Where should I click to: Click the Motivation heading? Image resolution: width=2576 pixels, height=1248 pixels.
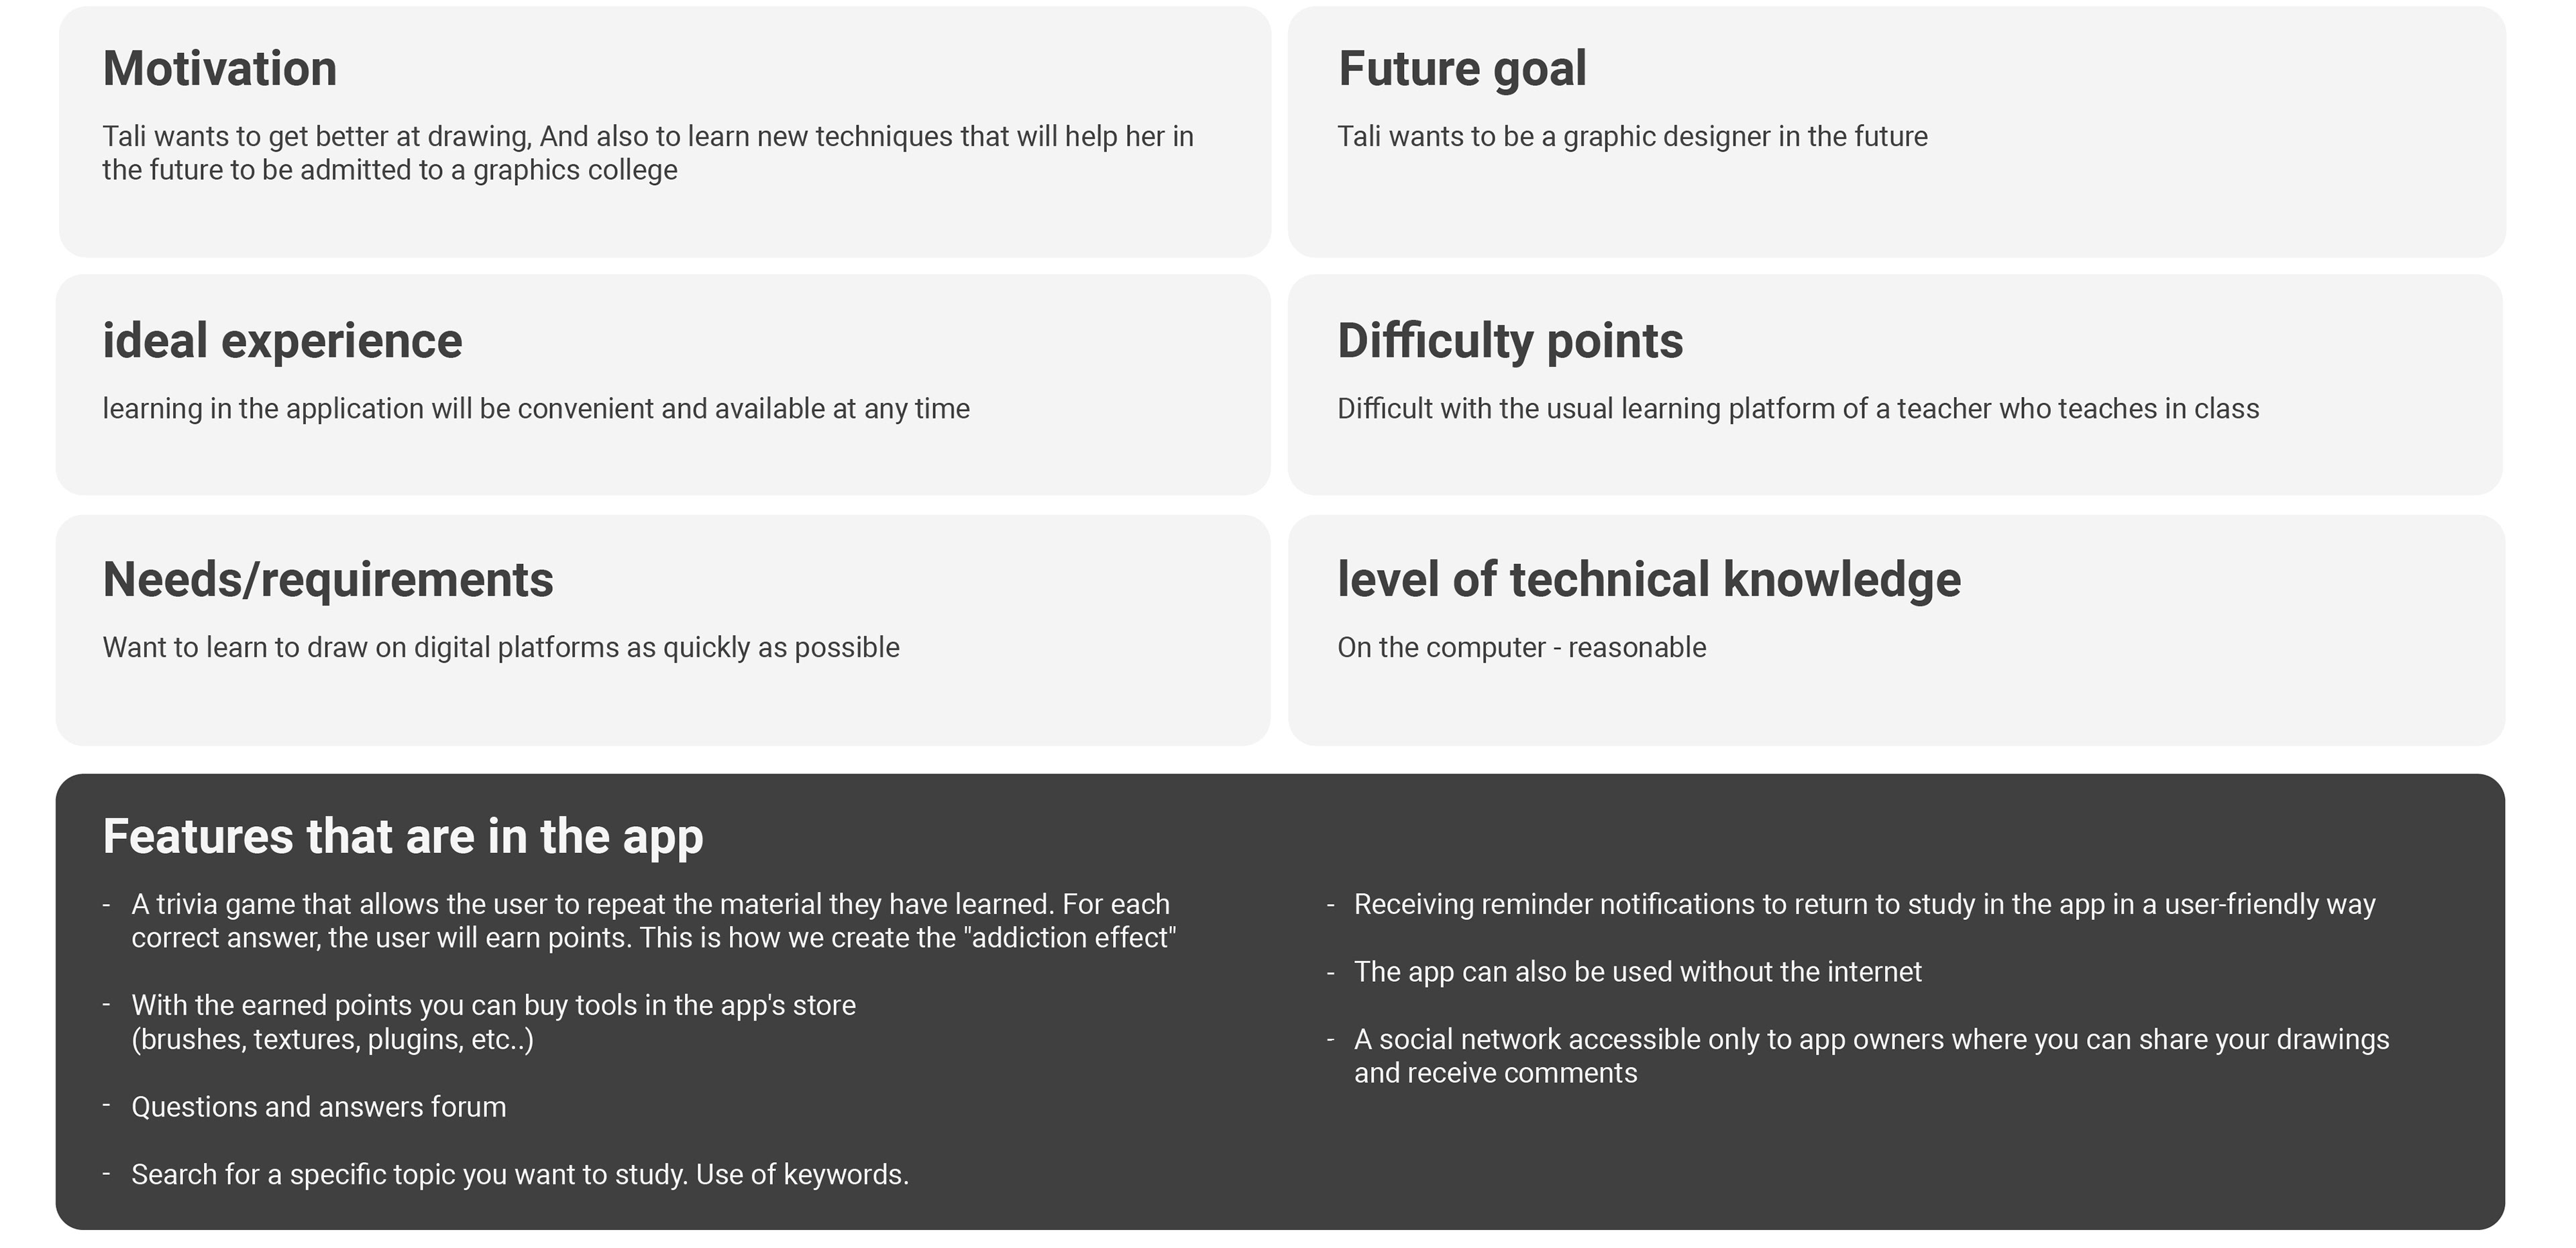pyautogui.click(x=219, y=69)
